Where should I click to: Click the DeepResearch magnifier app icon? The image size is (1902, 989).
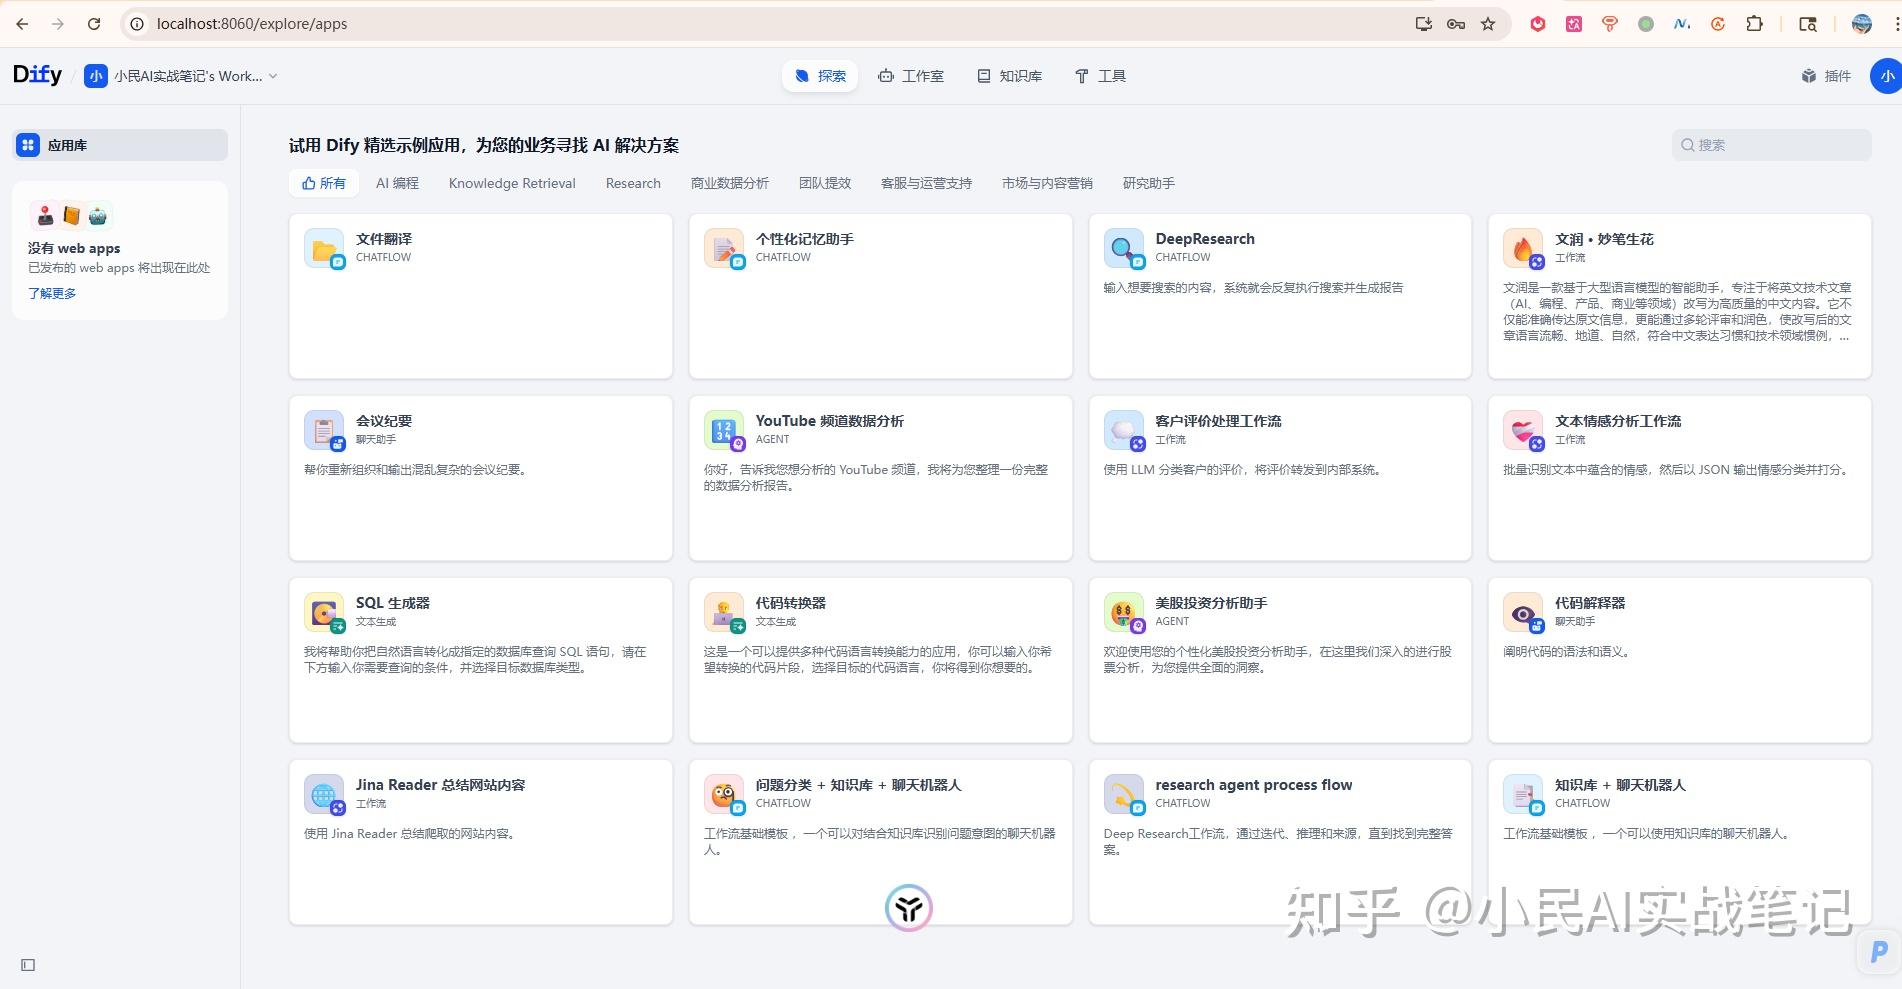pyautogui.click(x=1123, y=248)
